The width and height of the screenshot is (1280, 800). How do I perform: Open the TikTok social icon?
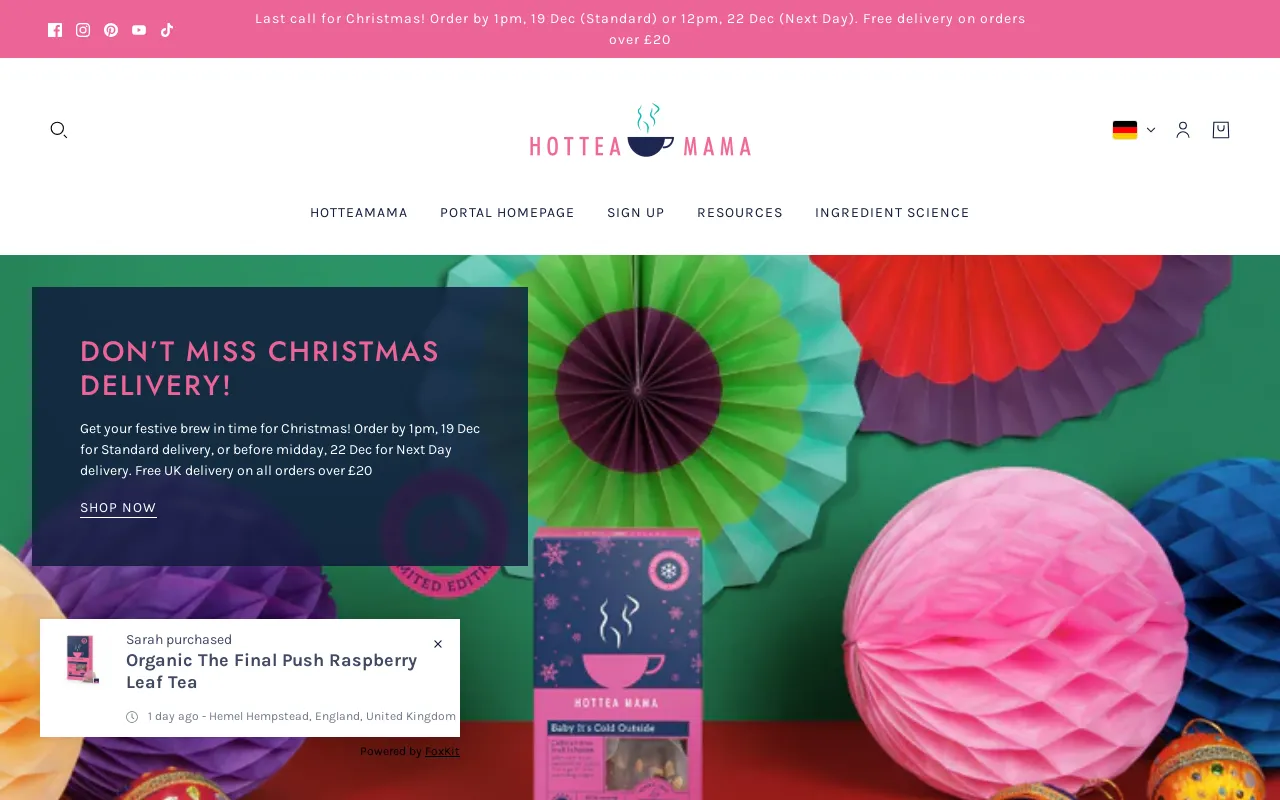[x=167, y=30]
